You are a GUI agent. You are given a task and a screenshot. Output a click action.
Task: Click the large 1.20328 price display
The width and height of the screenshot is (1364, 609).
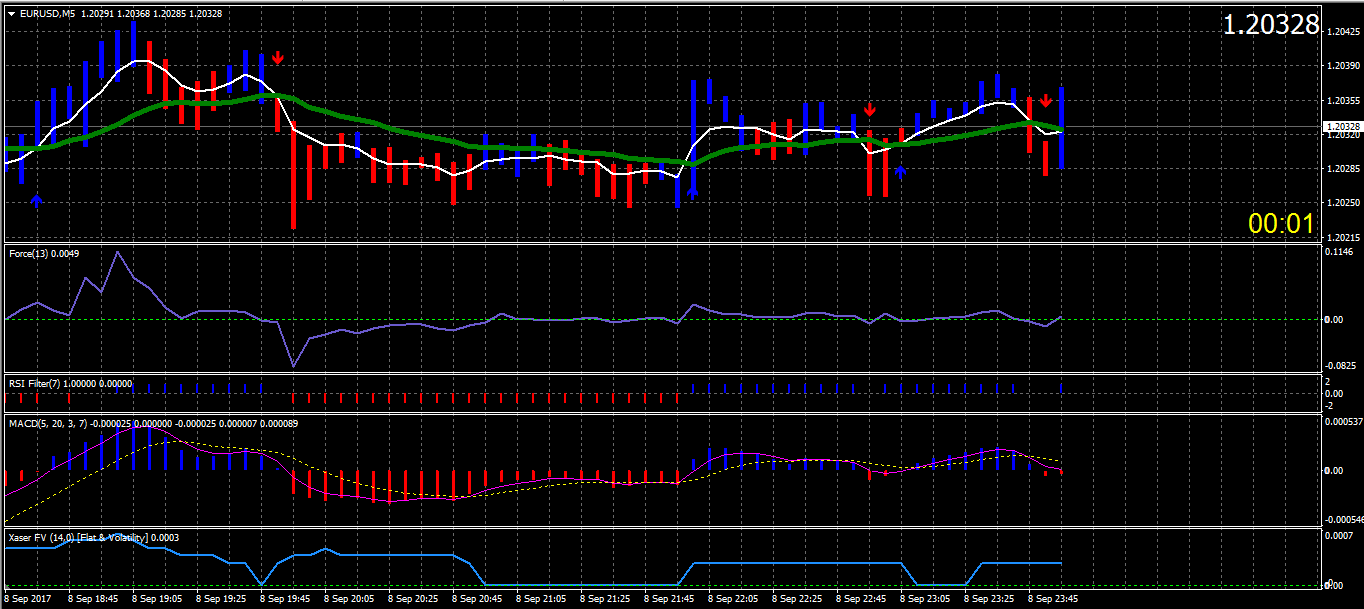point(1270,25)
